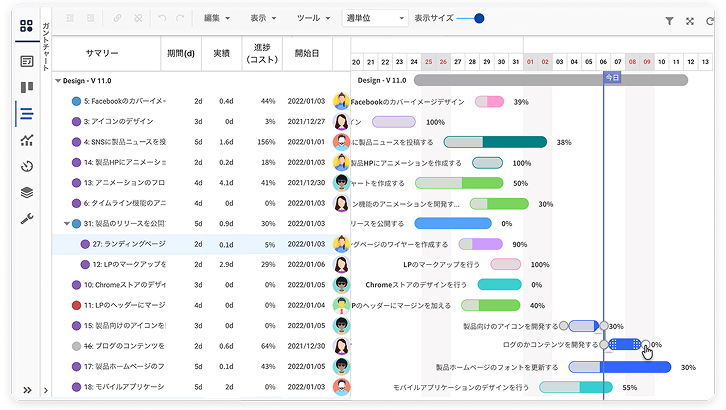Screen dimensions: 726x410
Task: Switch to the kanban board view icon
Action: pos(26,88)
